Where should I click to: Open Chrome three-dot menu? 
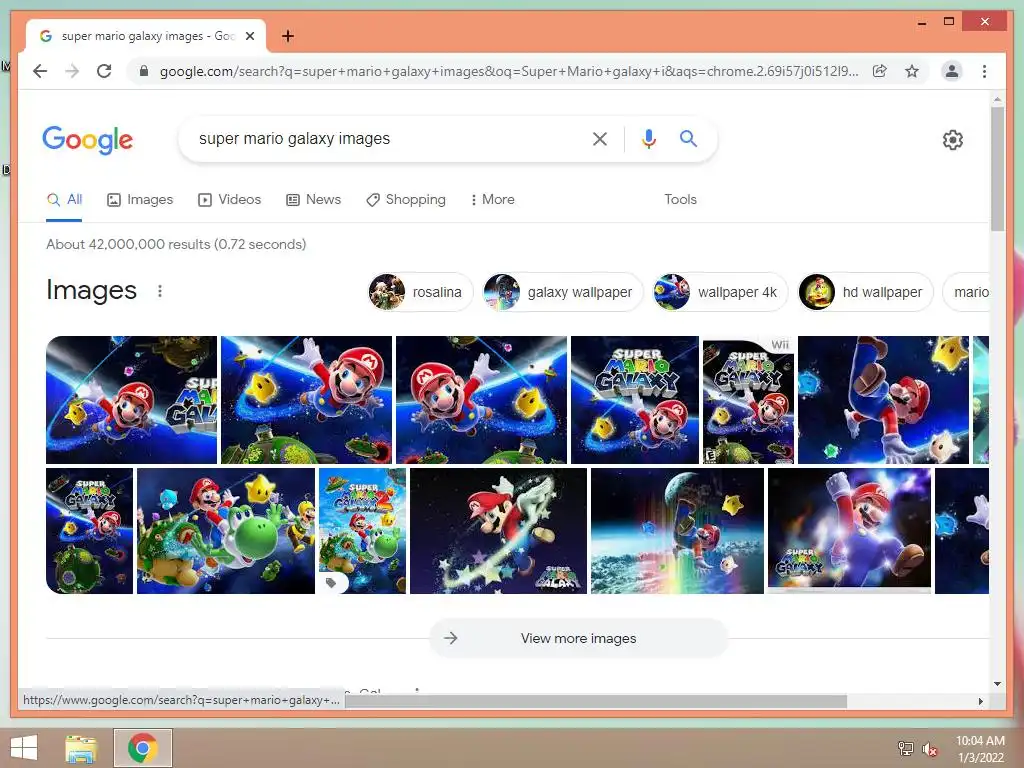click(984, 71)
